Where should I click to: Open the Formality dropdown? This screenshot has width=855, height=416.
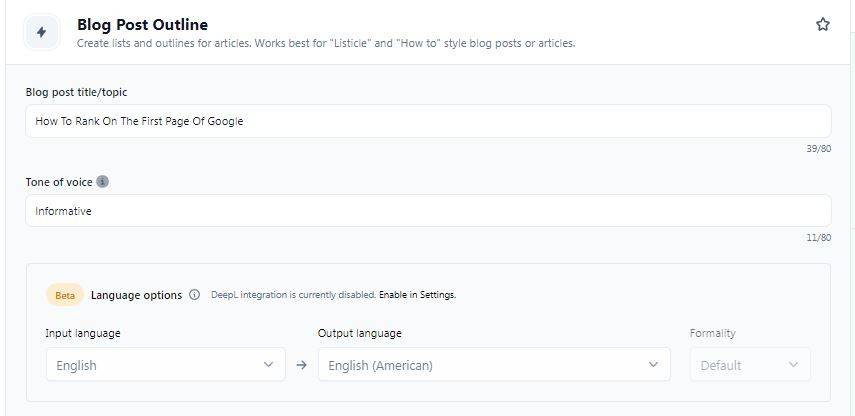point(750,365)
